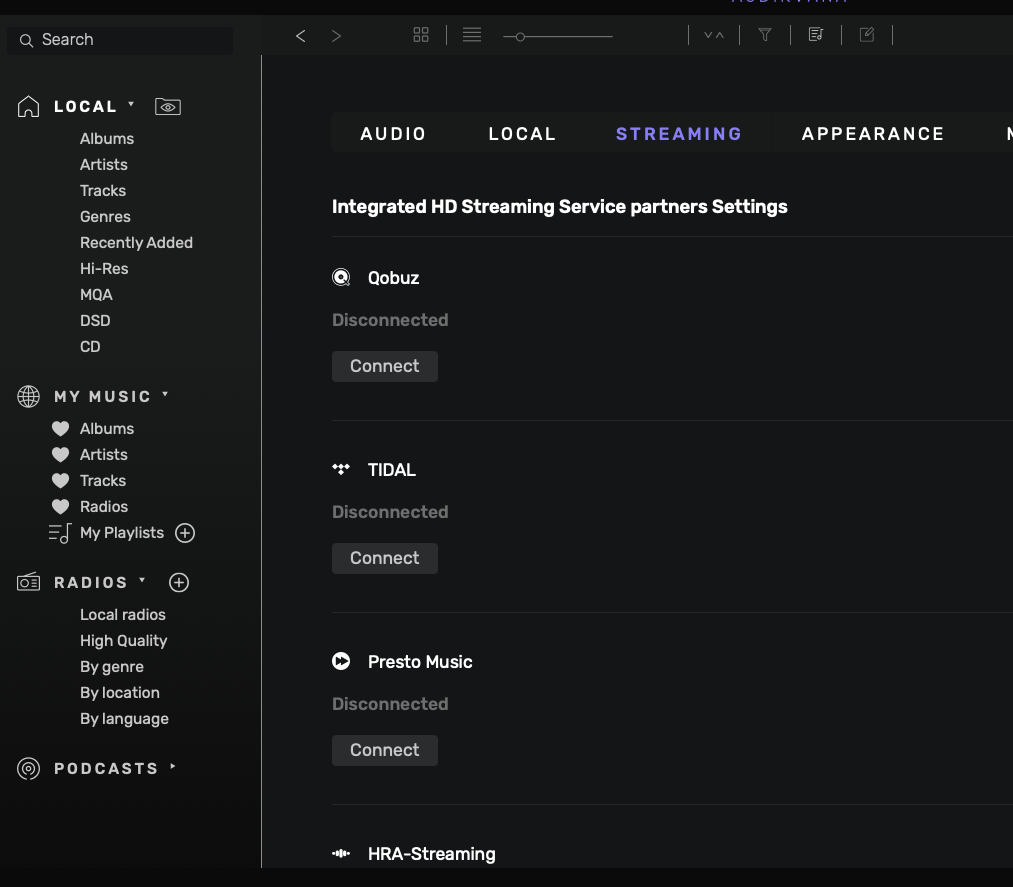Switch to list view icon

(472, 35)
